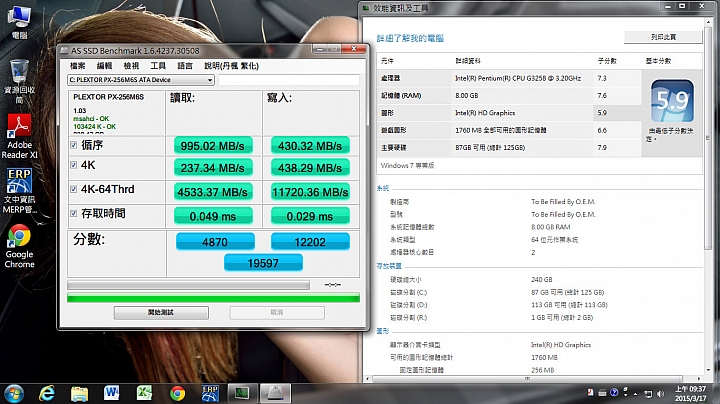720x404 pixels.
Task: Click the 開始測試 start test button
Action: click(x=161, y=313)
